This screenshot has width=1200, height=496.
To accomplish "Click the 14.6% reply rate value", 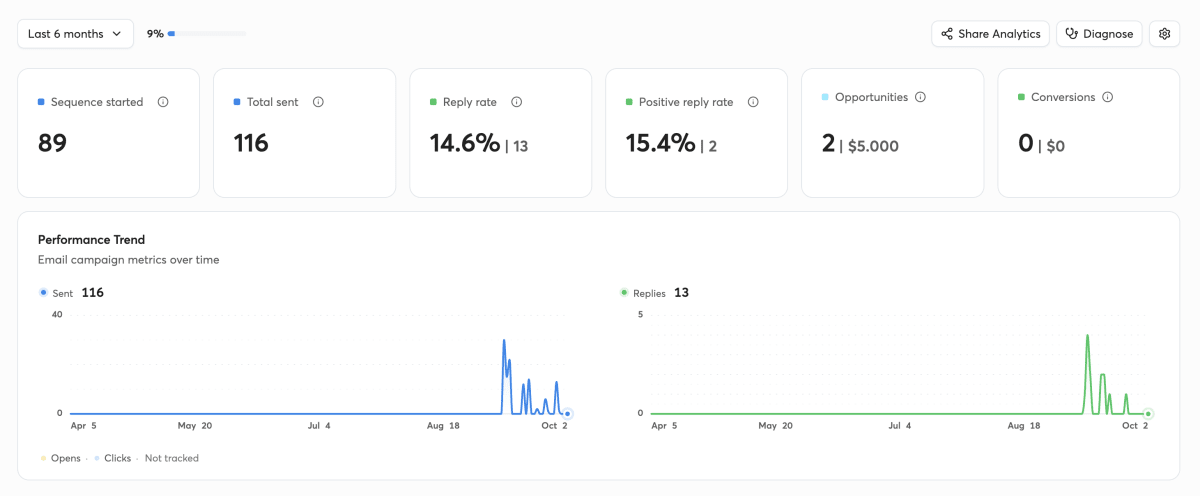I will [x=465, y=143].
